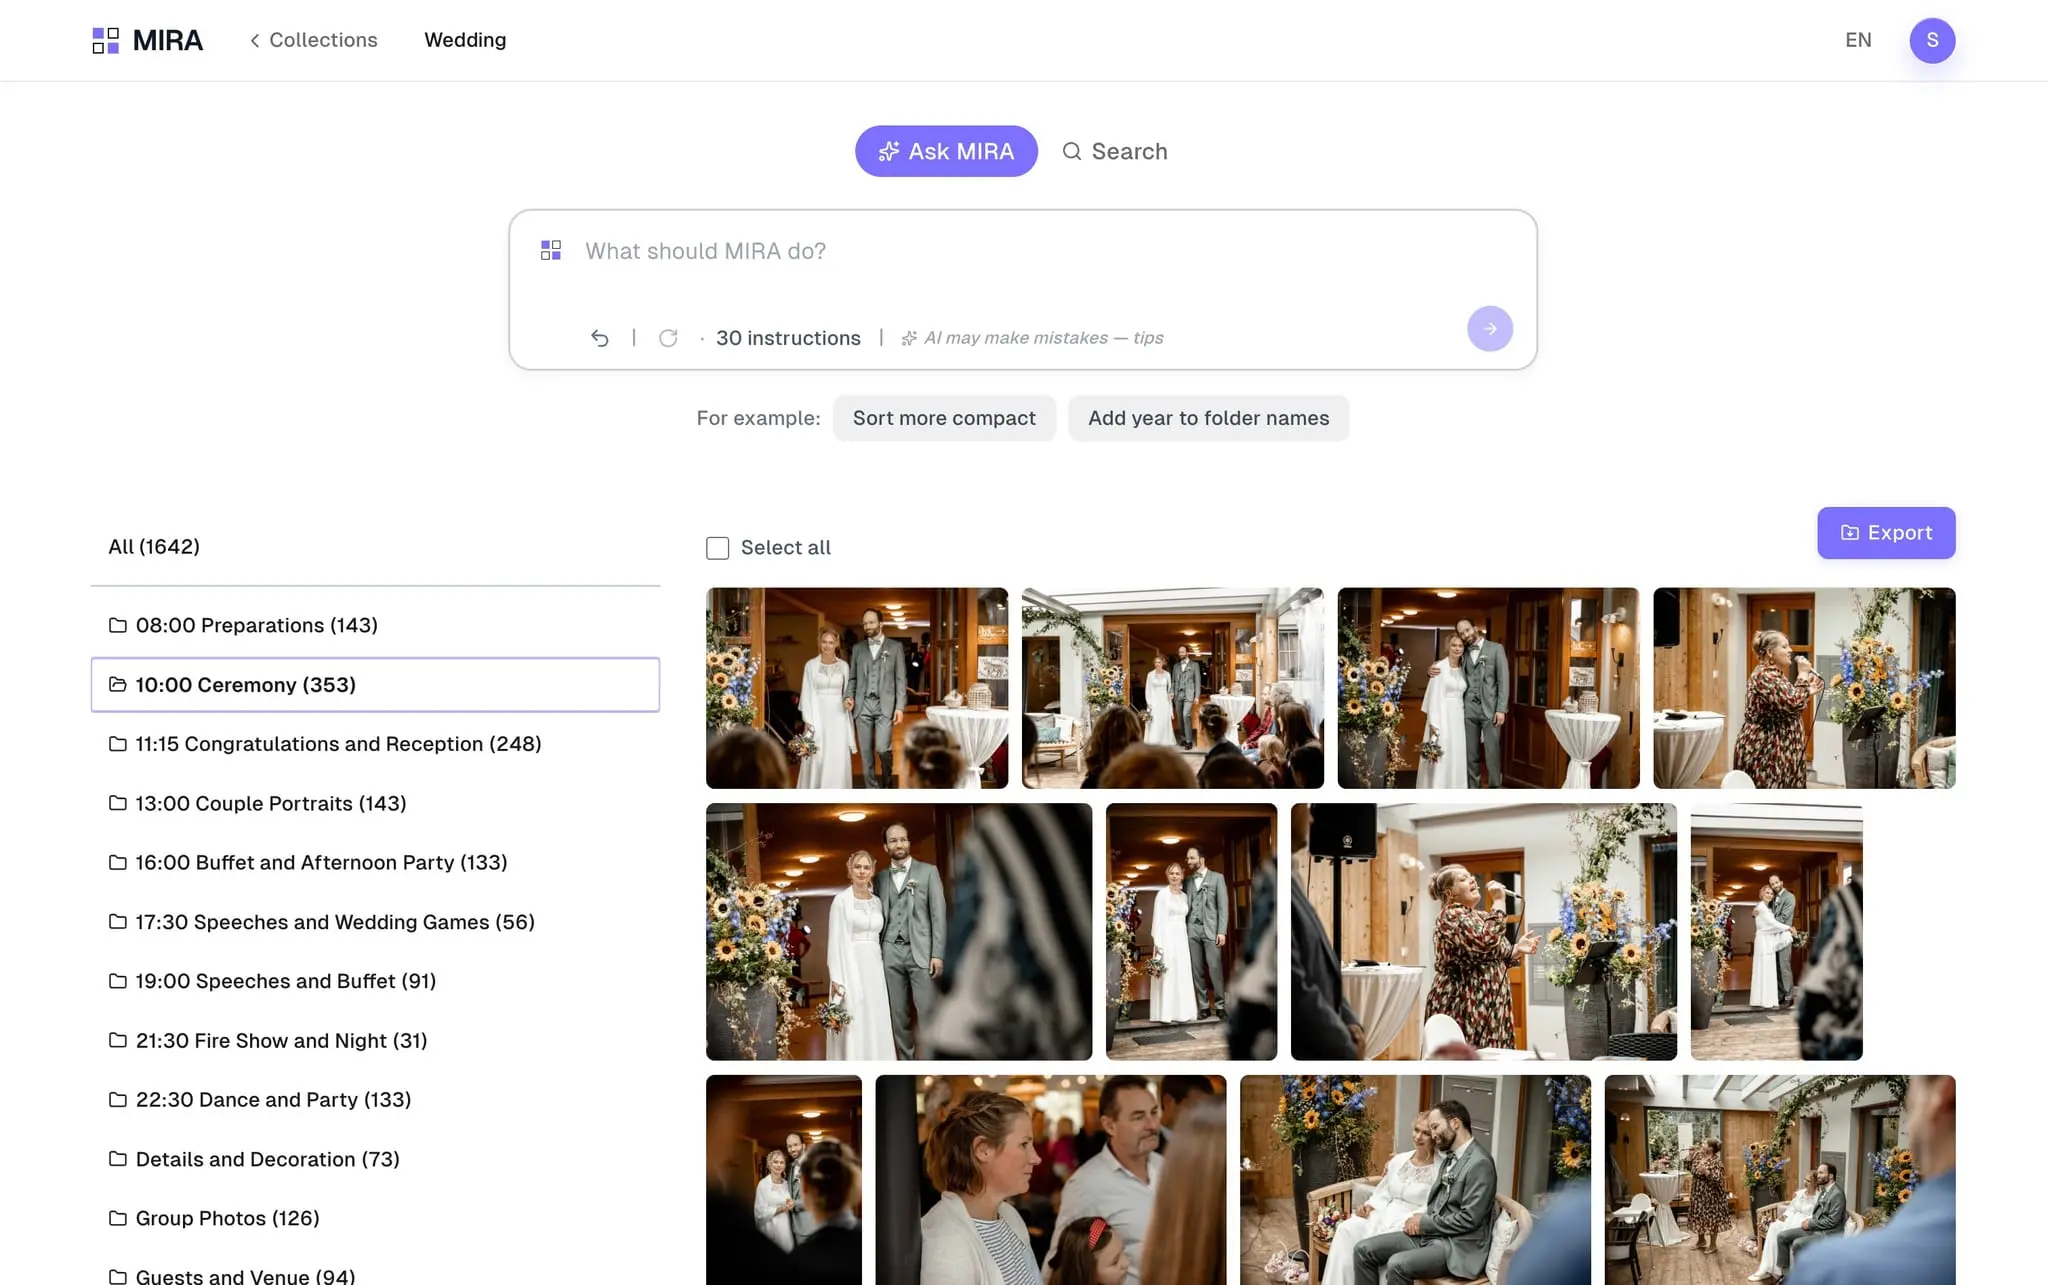Open the user avatar S menu
Screen dimensions: 2048x1285
[x=1931, y=40]
